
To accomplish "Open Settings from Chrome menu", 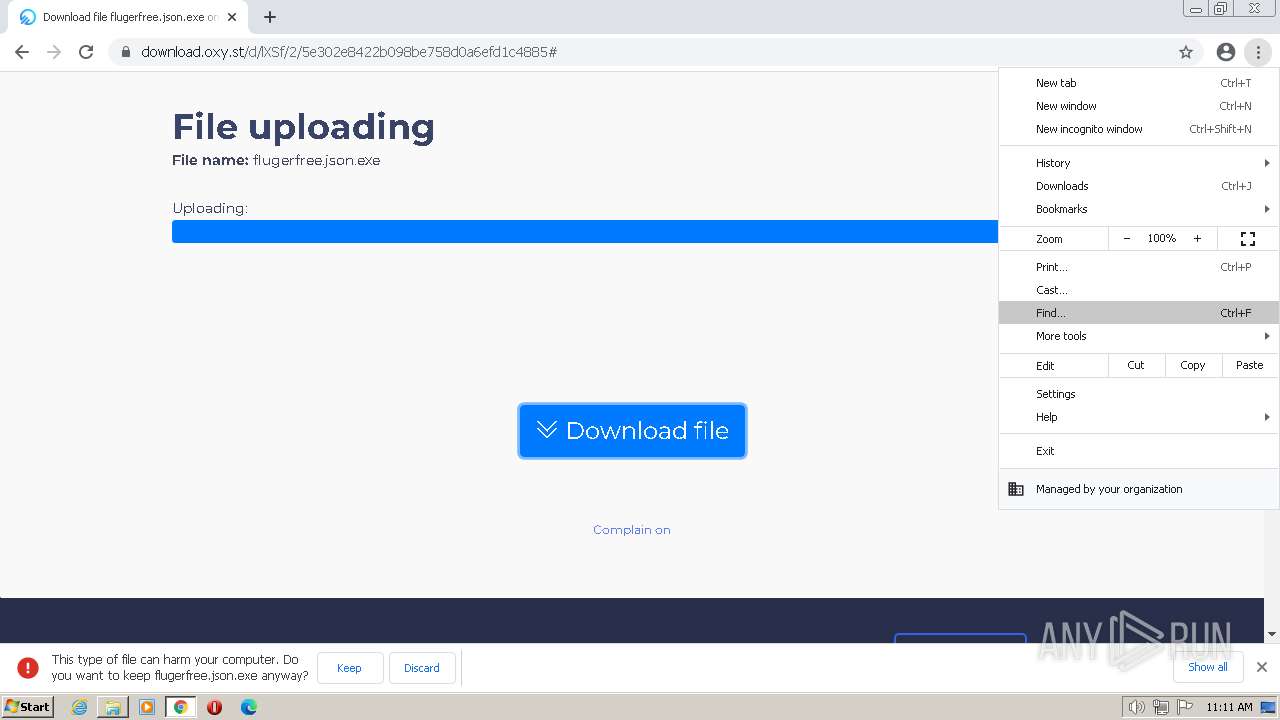I will coord(1139,394).
